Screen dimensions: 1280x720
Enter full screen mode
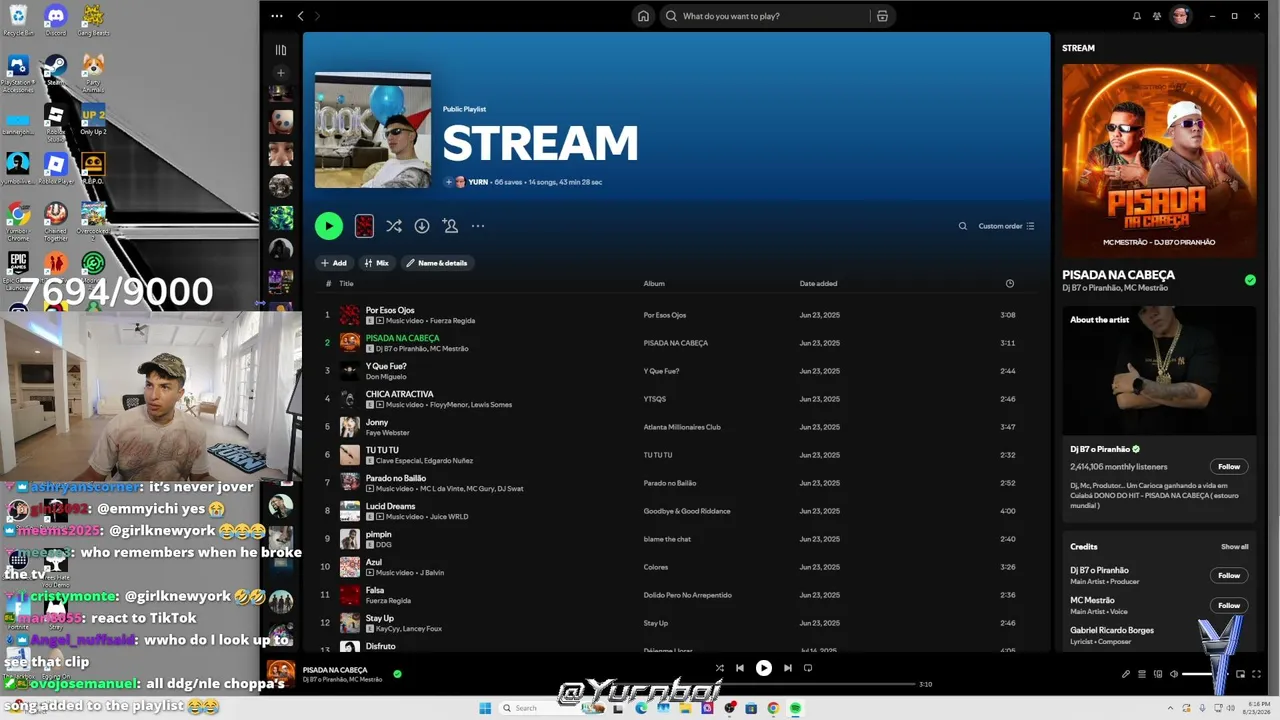click(x=1257, y=674)
